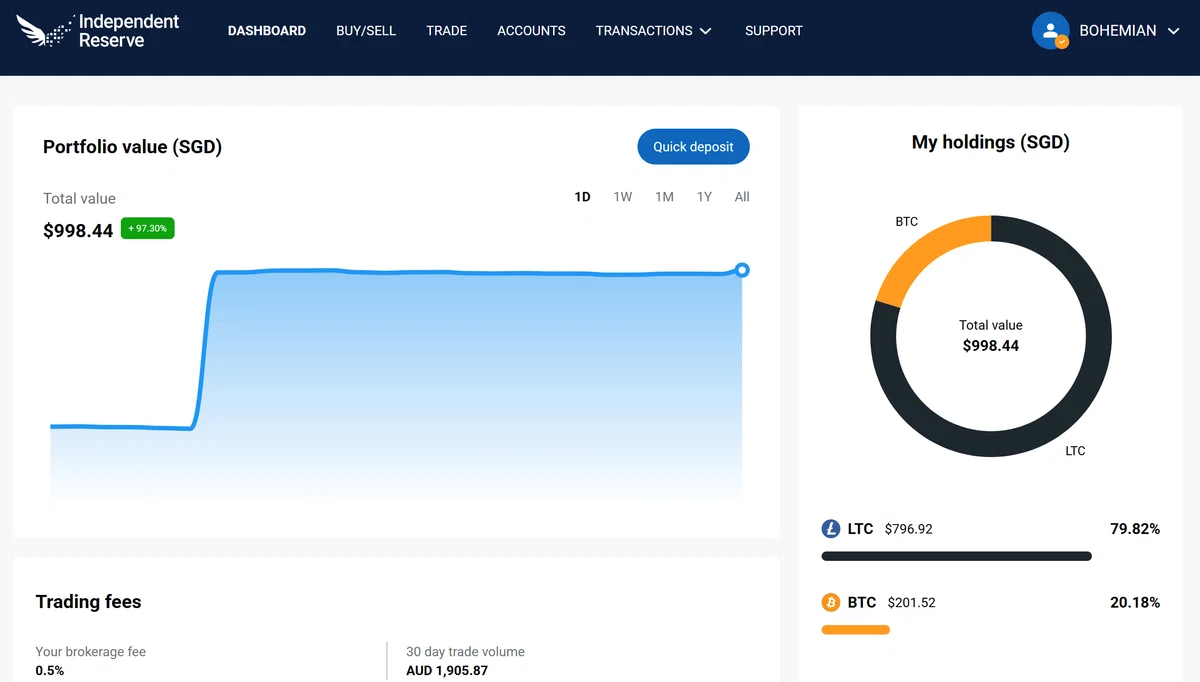Select the 1D chart range

[583, 197]
